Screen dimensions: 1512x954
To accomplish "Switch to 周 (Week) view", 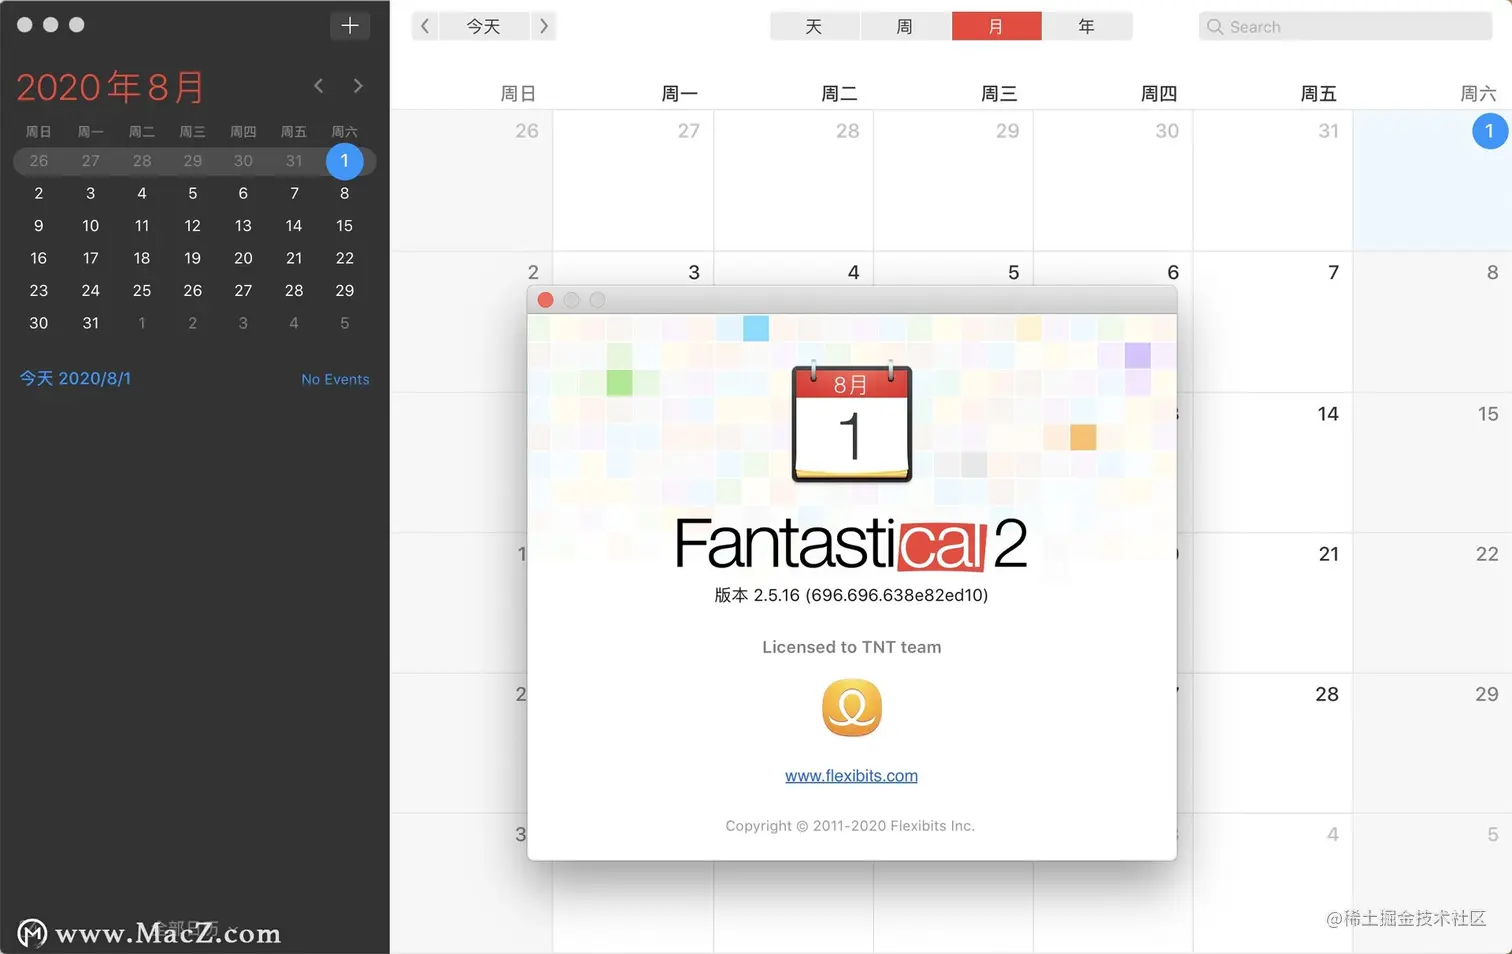I will (x=905, y=26).
